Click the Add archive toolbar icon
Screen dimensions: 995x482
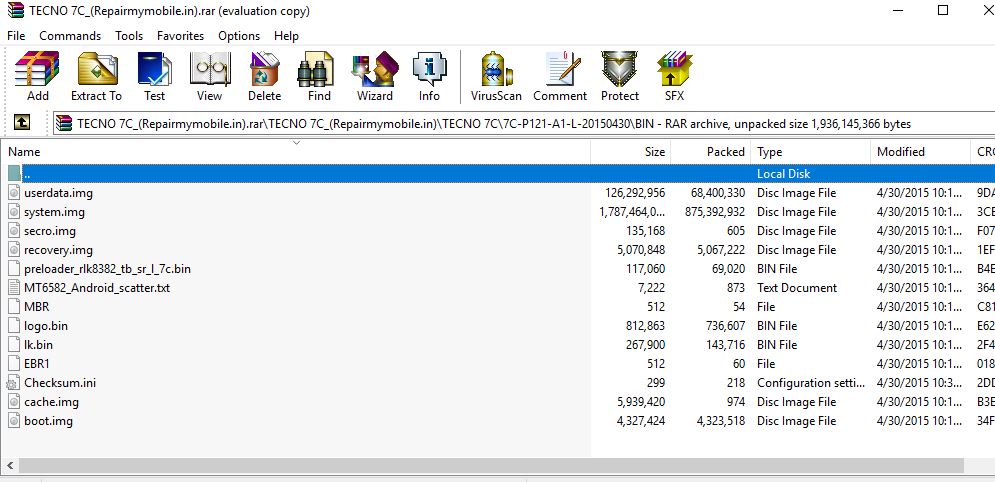pos(37,77)
